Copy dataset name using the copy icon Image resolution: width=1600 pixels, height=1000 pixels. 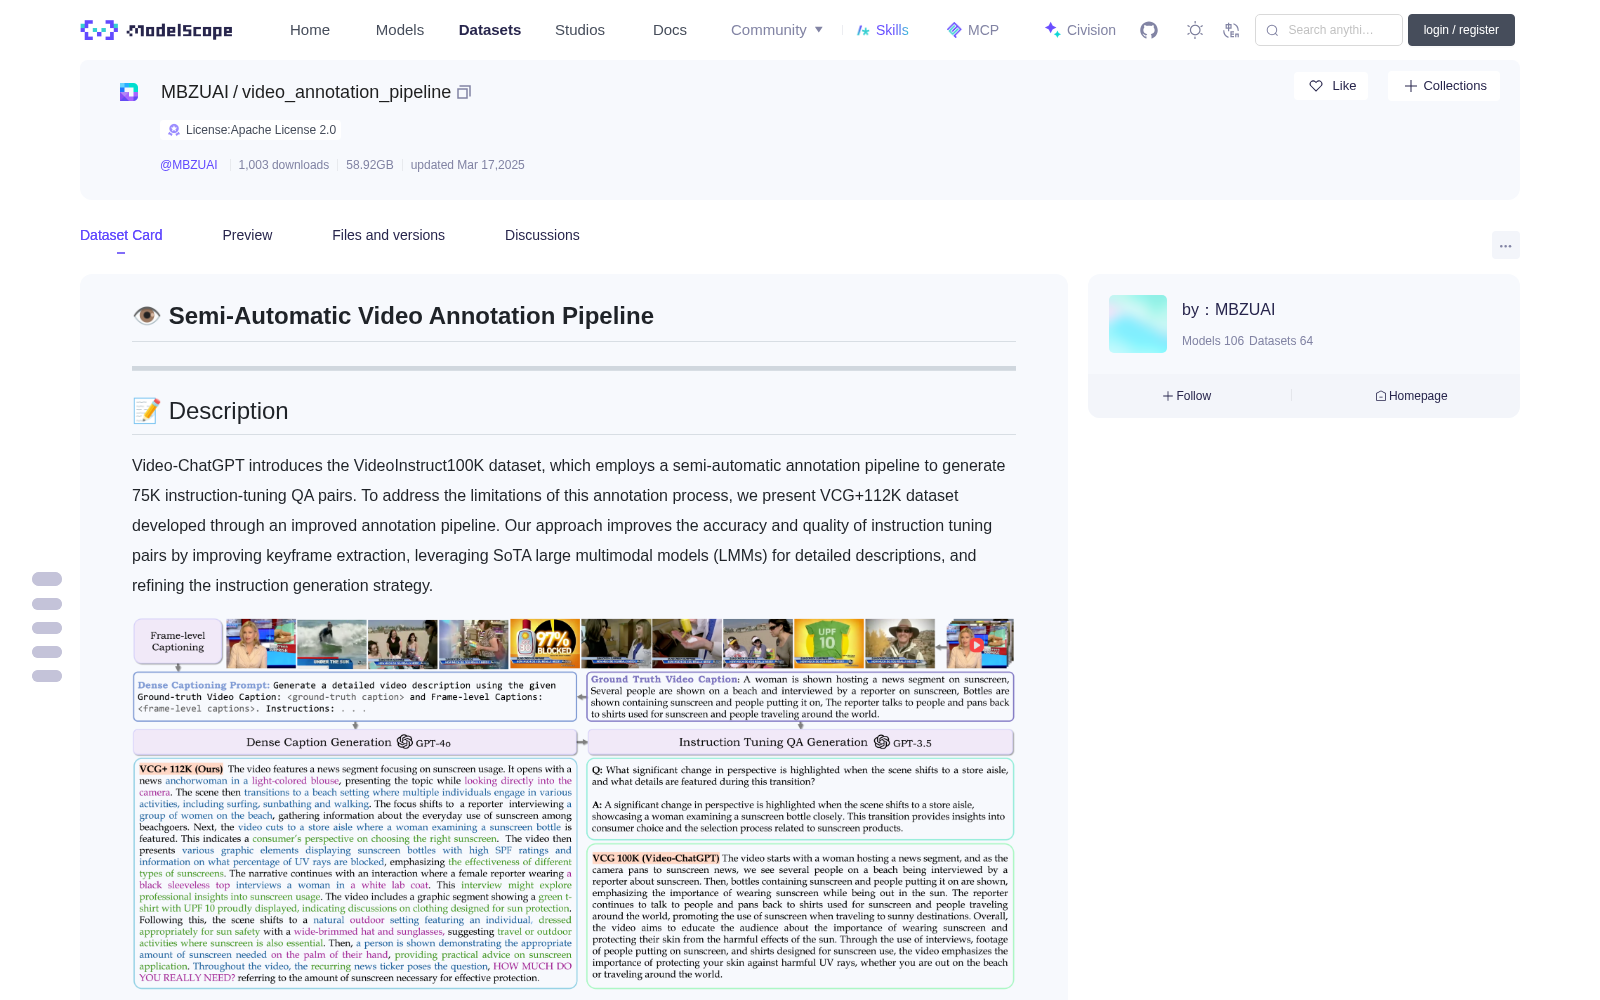(464, 92)
